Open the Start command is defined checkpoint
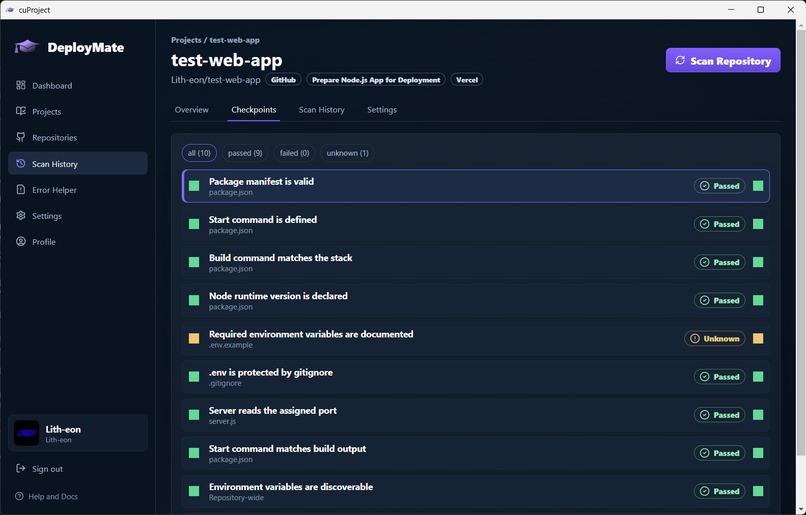This screenshot has height=515, width=806. tap(475, 224)
